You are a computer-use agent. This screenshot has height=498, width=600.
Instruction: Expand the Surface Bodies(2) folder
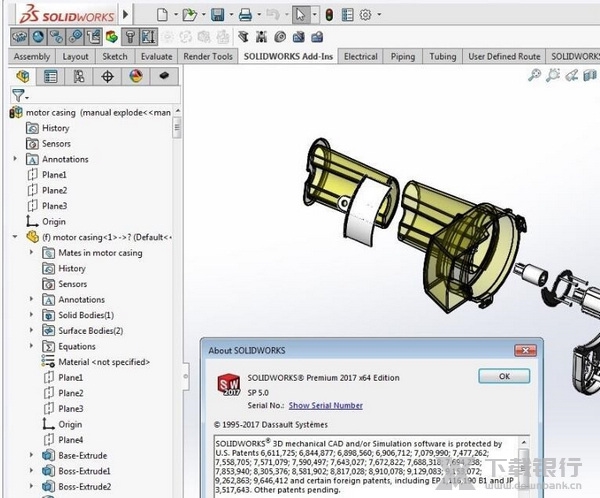coord(31,330)
